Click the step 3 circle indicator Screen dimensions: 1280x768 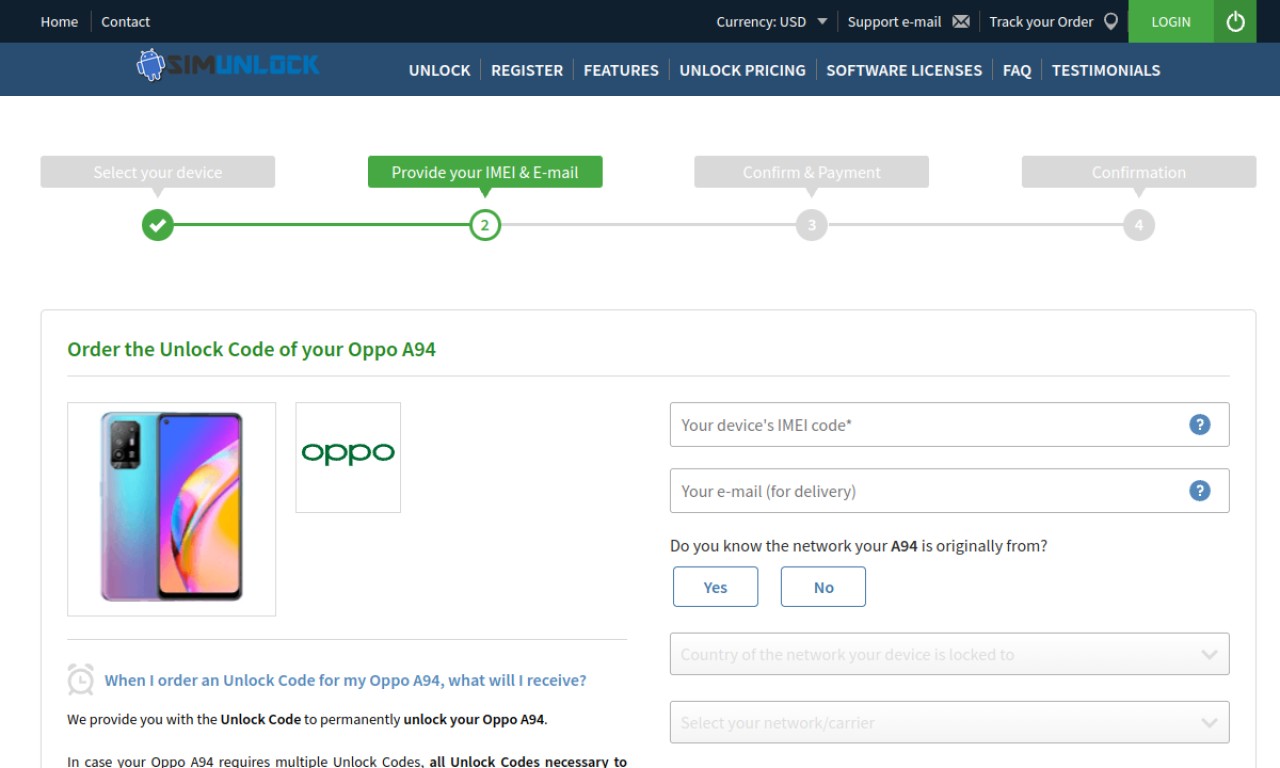click(812, 225)
